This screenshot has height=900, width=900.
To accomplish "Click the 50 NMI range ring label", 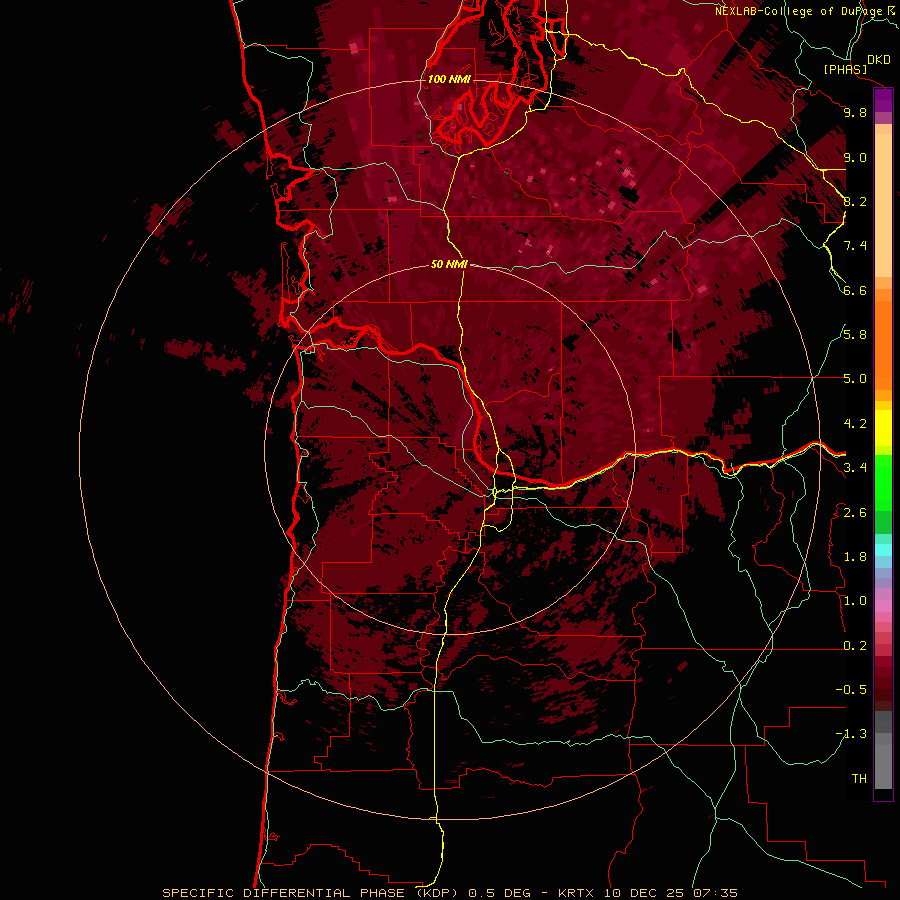I will tap(449, 264).
